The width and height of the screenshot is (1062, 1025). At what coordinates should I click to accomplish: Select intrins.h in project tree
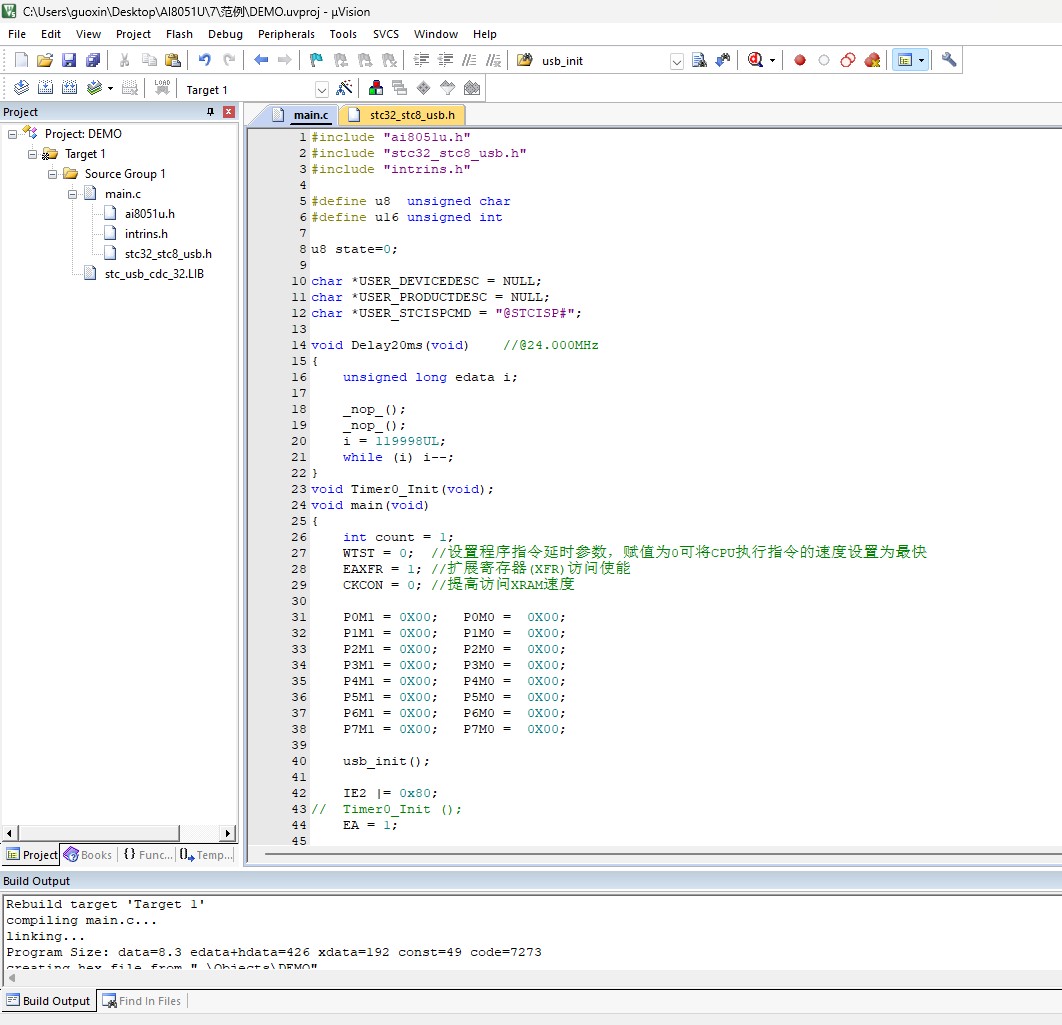146,234
